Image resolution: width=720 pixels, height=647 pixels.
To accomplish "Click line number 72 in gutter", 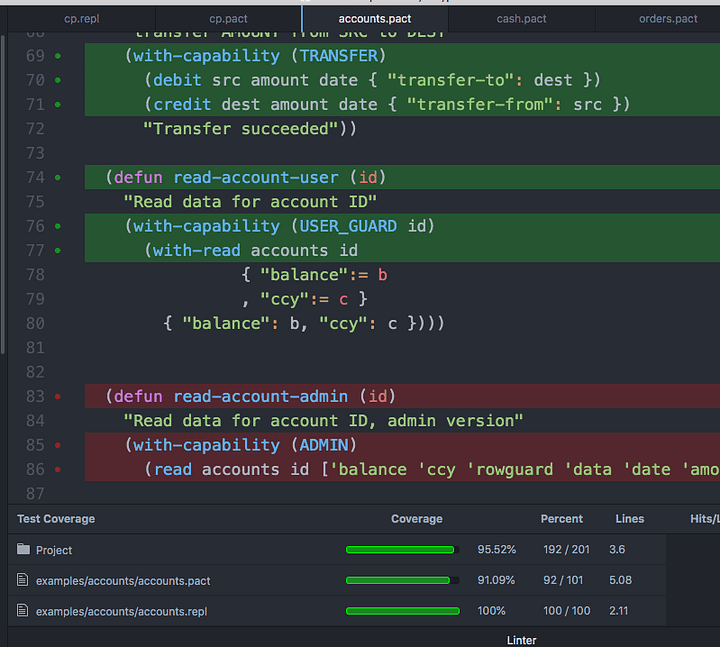I will pyautogui.click(x=35, y=129).
